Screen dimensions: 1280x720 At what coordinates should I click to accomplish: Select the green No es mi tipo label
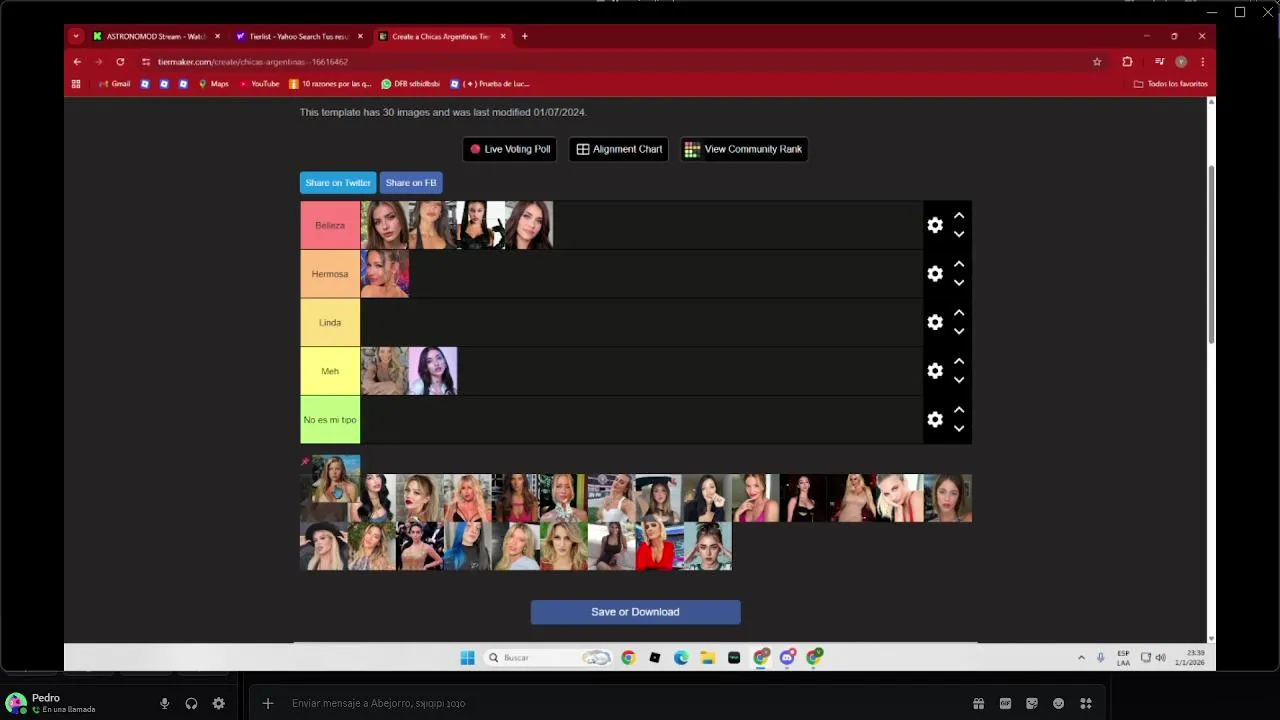click(330, 420)
